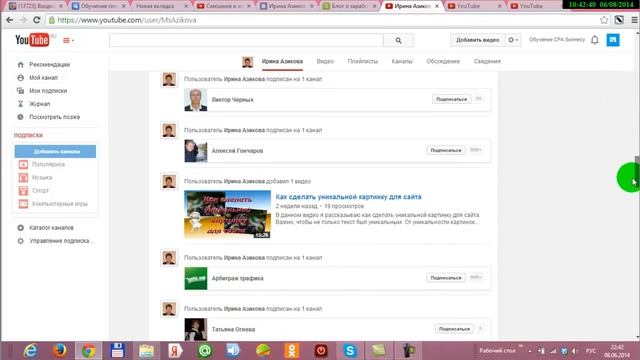Click the YouTube logo

click(x=32, y=40)
